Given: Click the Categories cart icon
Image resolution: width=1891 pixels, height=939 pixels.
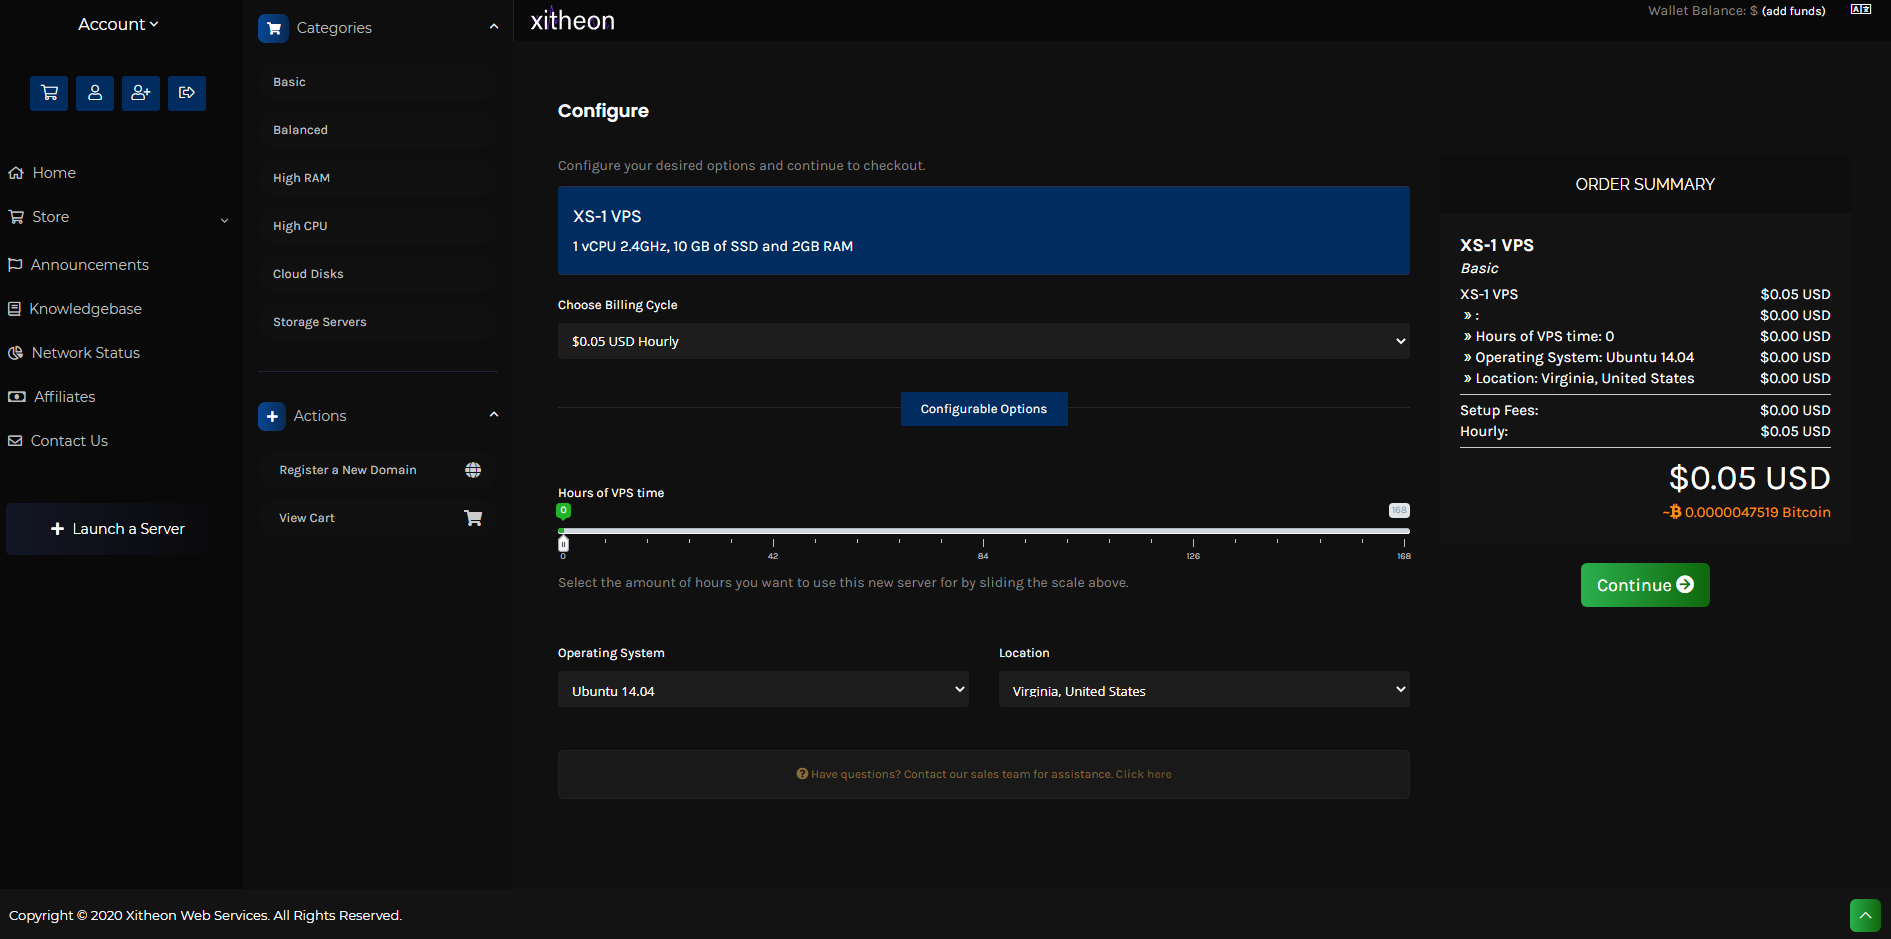Looking at the screenshot, I should (273, 28).
